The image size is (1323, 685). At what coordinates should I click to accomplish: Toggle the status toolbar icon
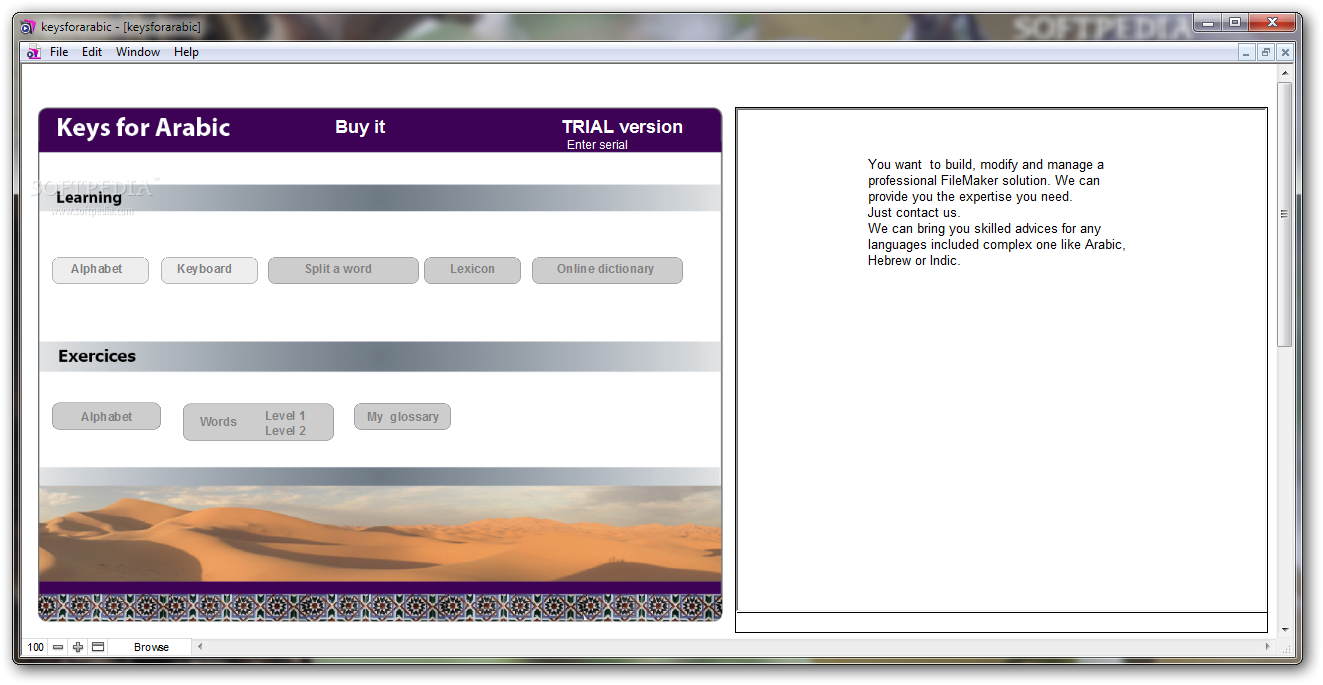(x=98, y=647)
